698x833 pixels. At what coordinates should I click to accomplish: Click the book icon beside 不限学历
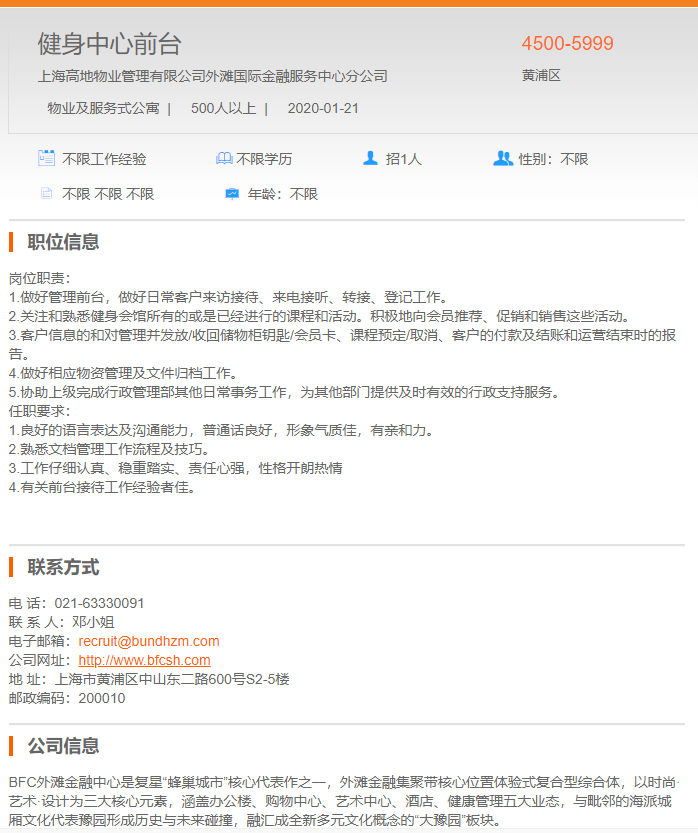[x=224, y=158]
